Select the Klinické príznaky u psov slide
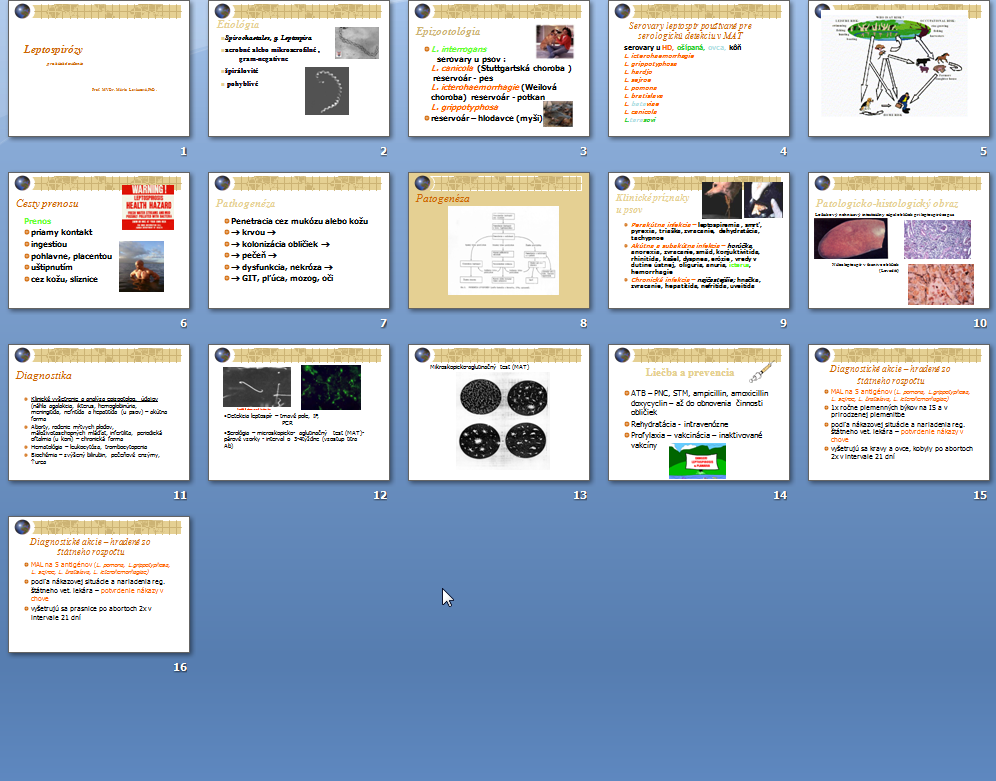The width and height of the screenshot is (996, 781). [x=698, y=241]
